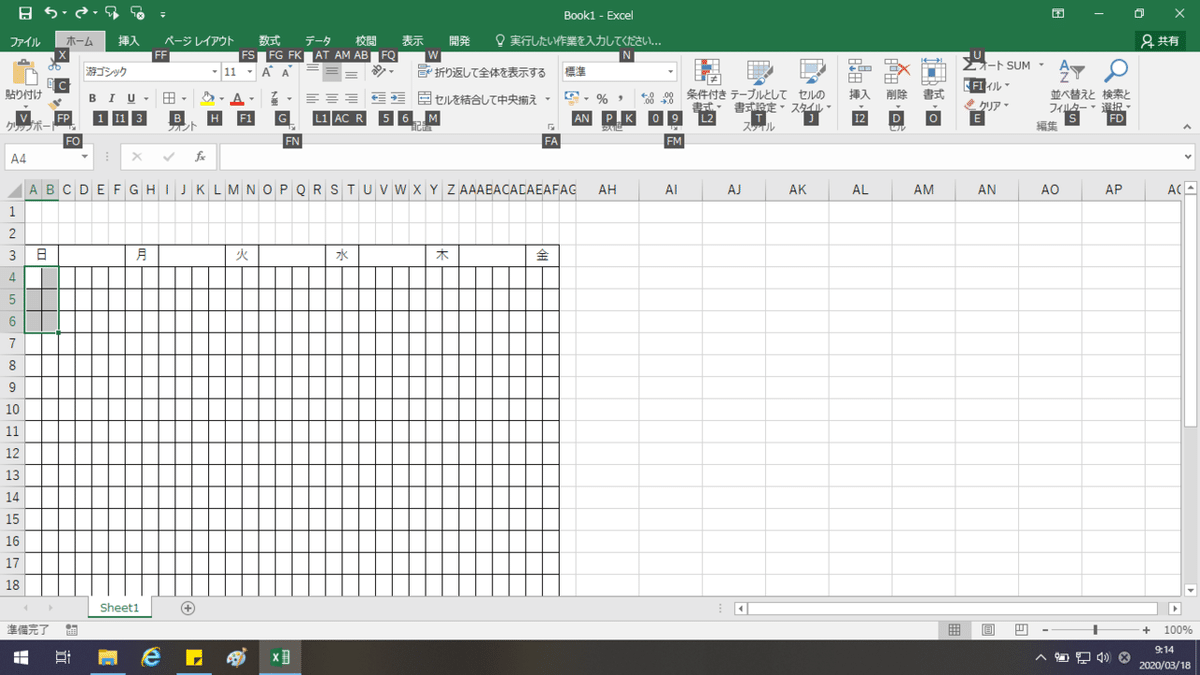Screen dimensions: 1200x675
Task: Apply red font color
Action: tap(237, 99)
